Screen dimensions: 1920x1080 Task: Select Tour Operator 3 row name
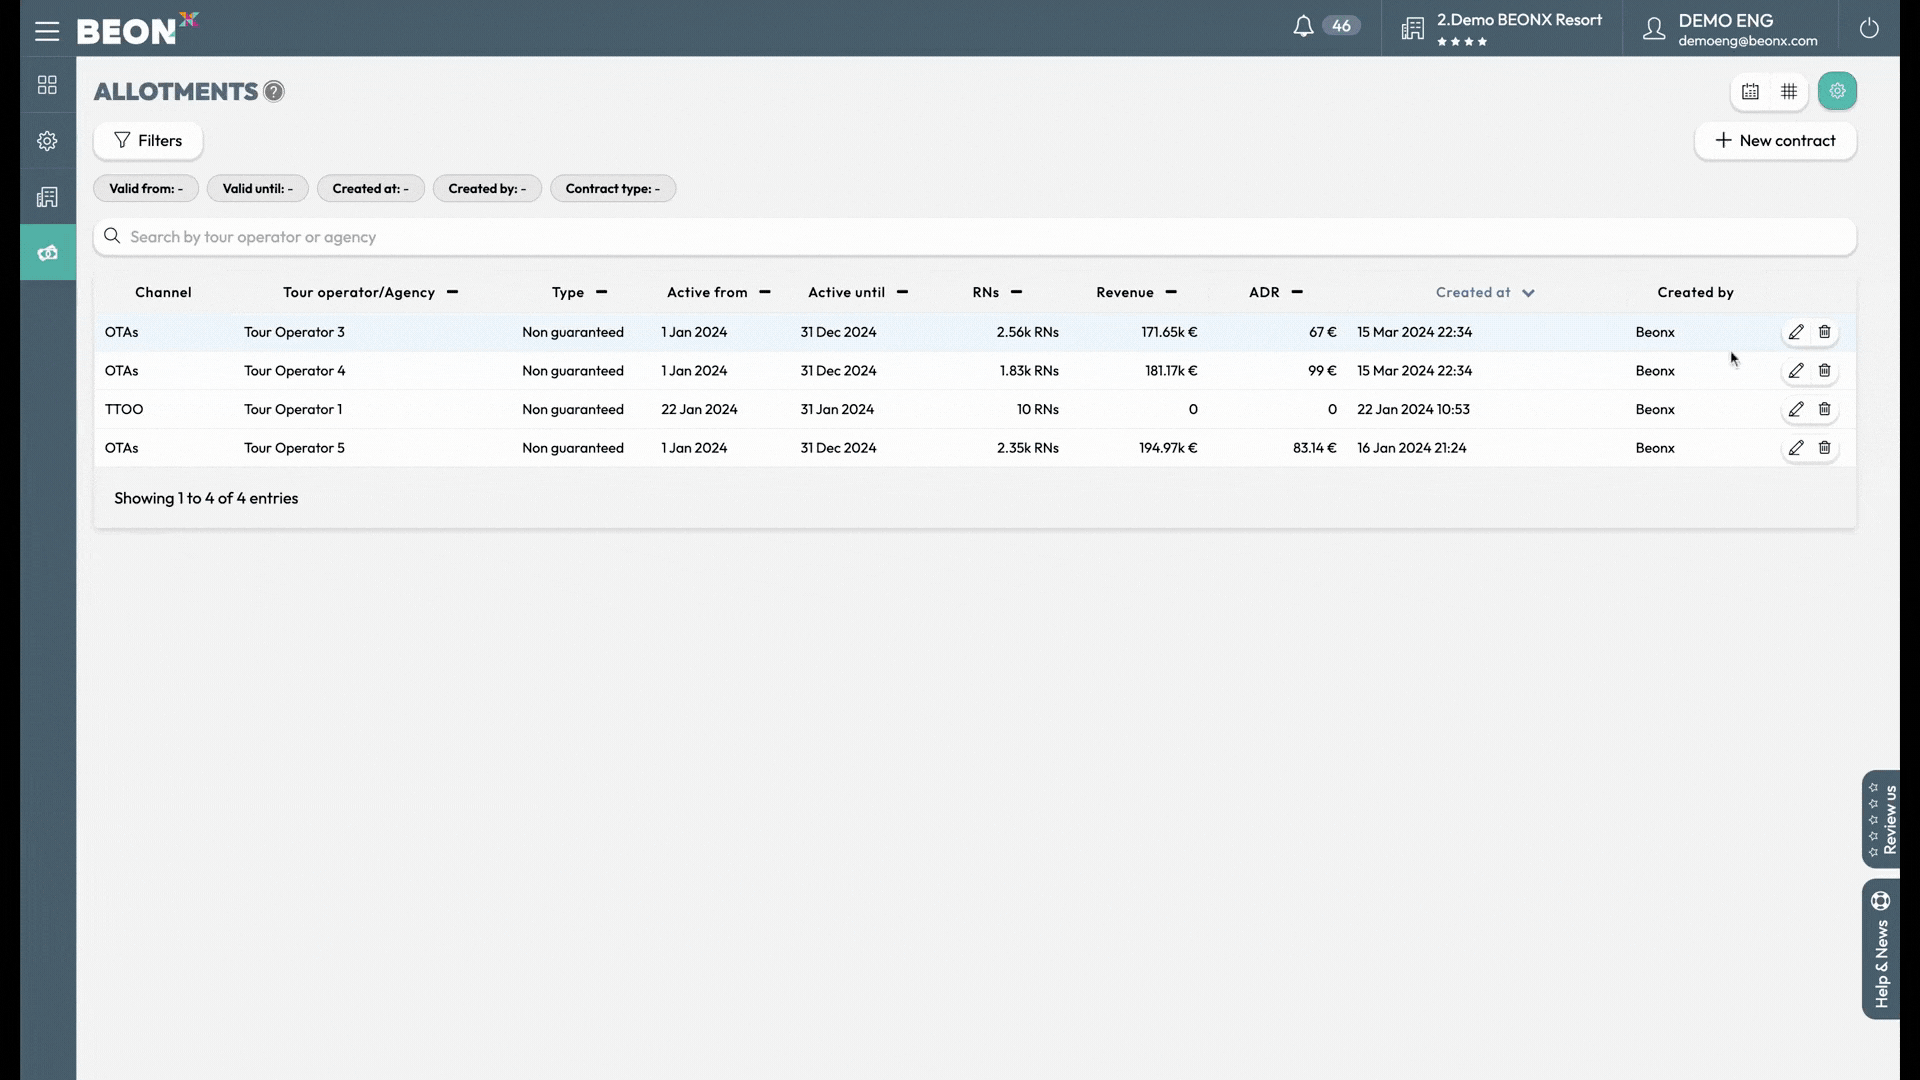[x=294, y=332]
